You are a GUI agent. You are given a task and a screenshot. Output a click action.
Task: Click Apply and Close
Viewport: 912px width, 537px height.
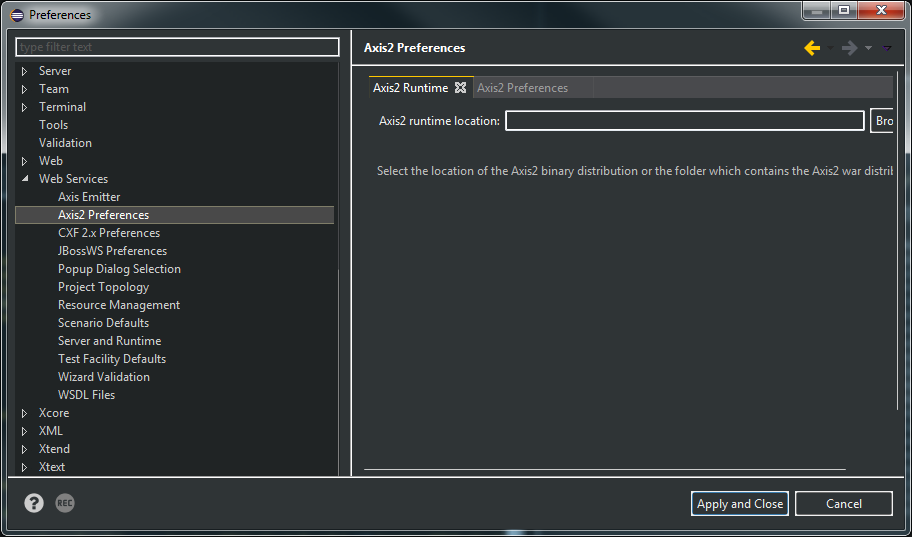click(x=740, y=504)
